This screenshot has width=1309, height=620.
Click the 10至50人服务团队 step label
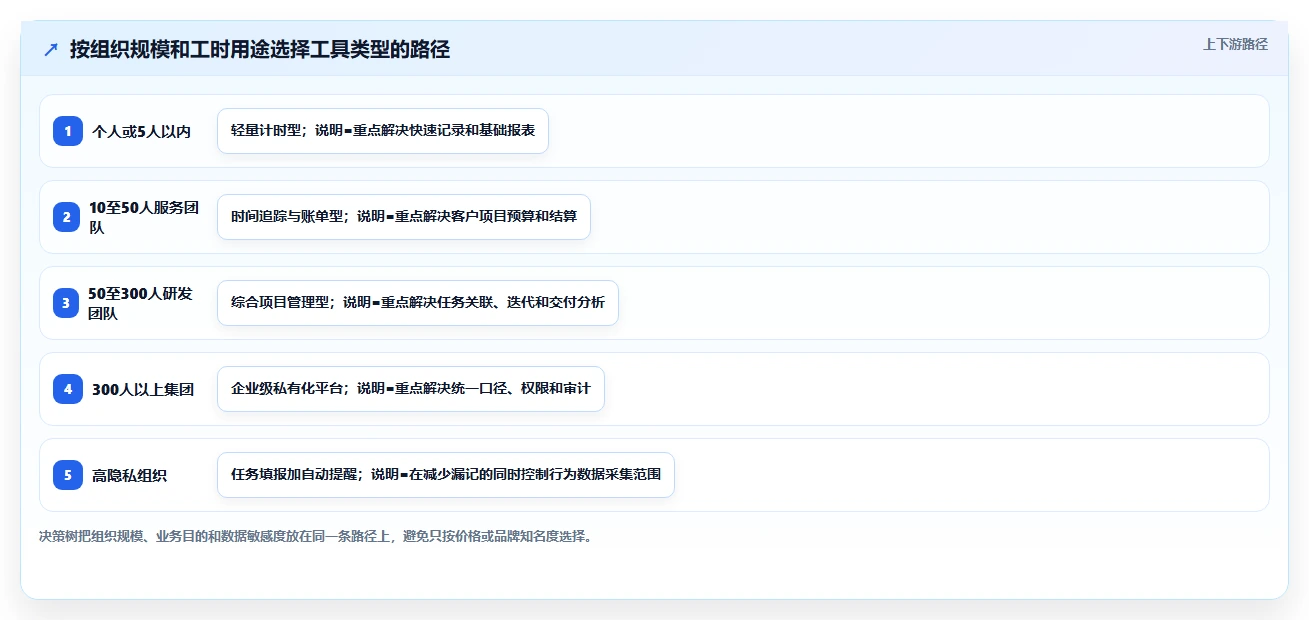(x=144, y=217)
